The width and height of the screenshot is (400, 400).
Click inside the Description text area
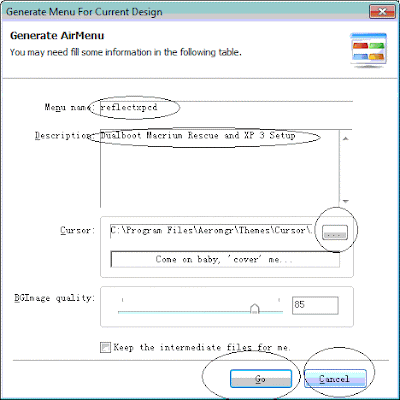(219, 168)
